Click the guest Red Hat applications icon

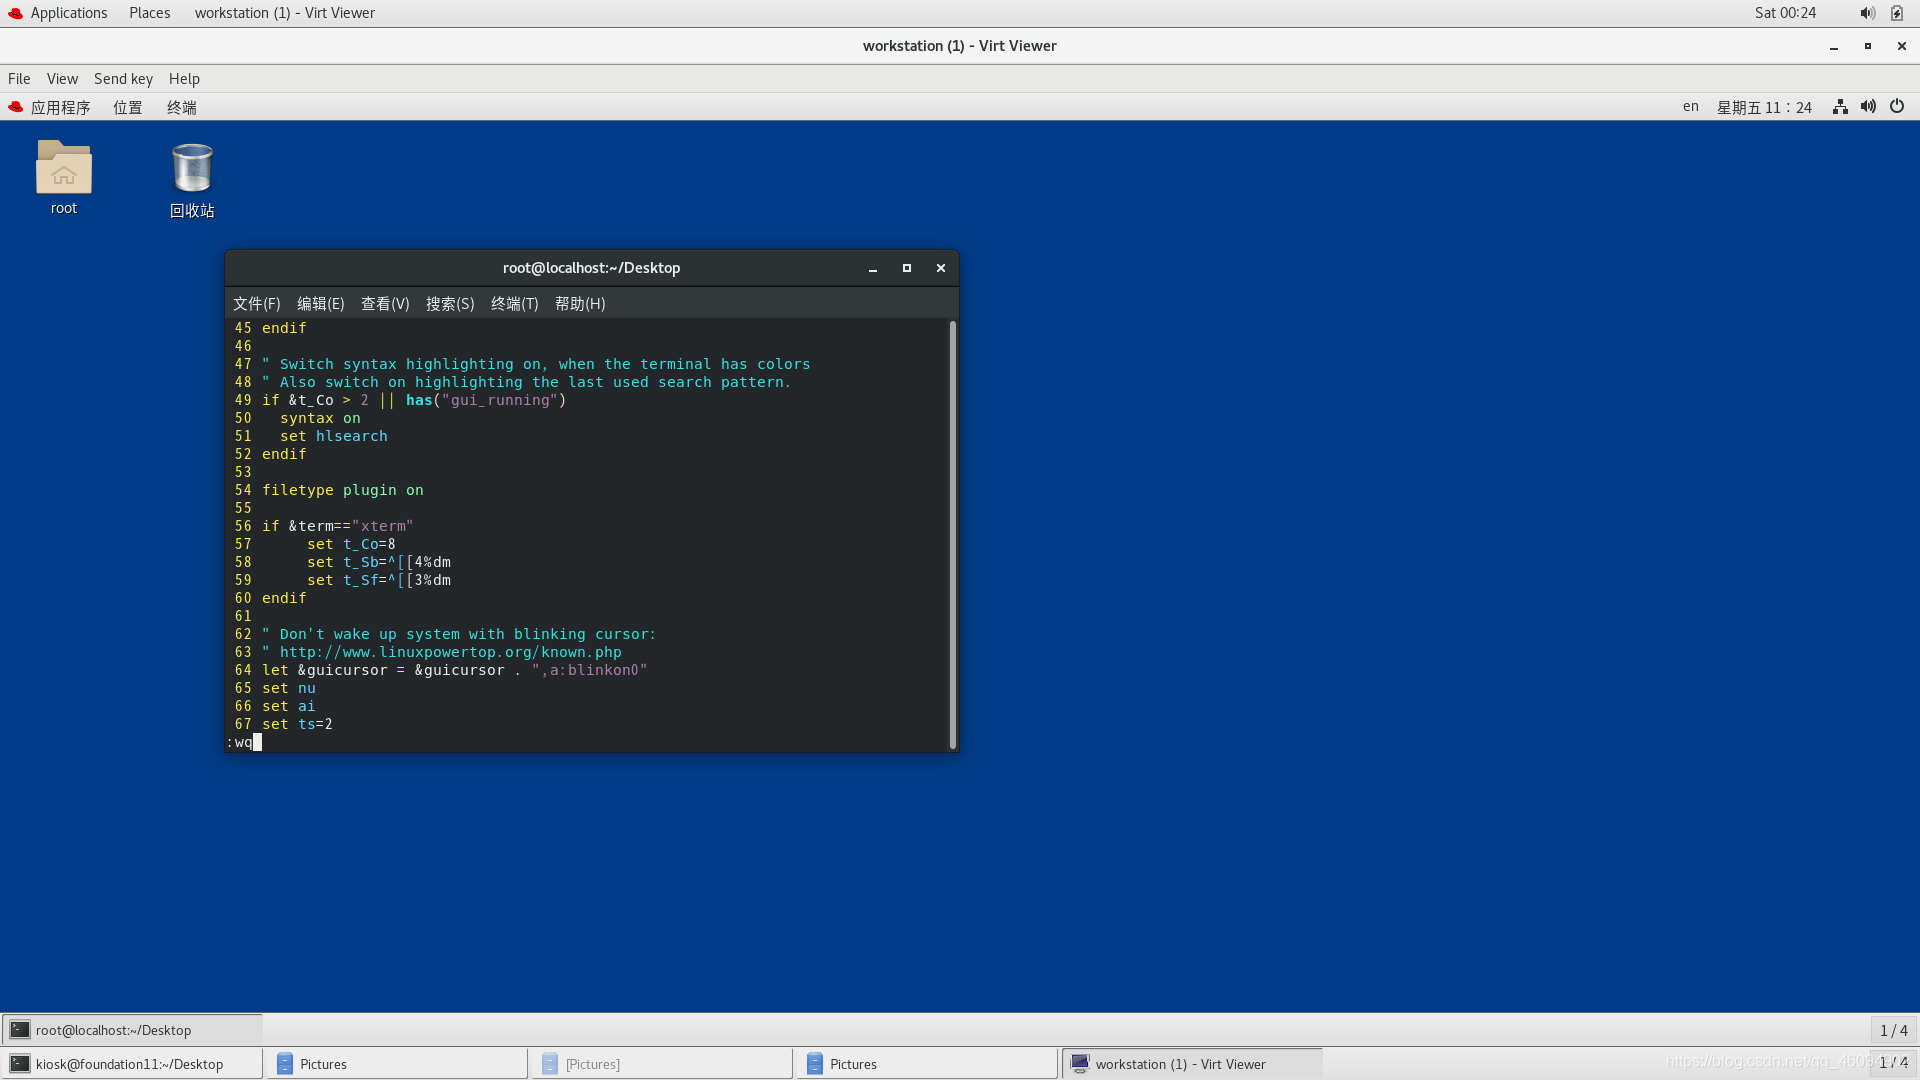coord(16,107)
